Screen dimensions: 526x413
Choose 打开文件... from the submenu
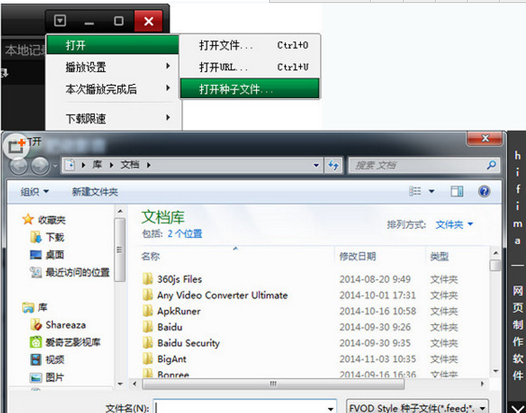(x=250, y=45)
